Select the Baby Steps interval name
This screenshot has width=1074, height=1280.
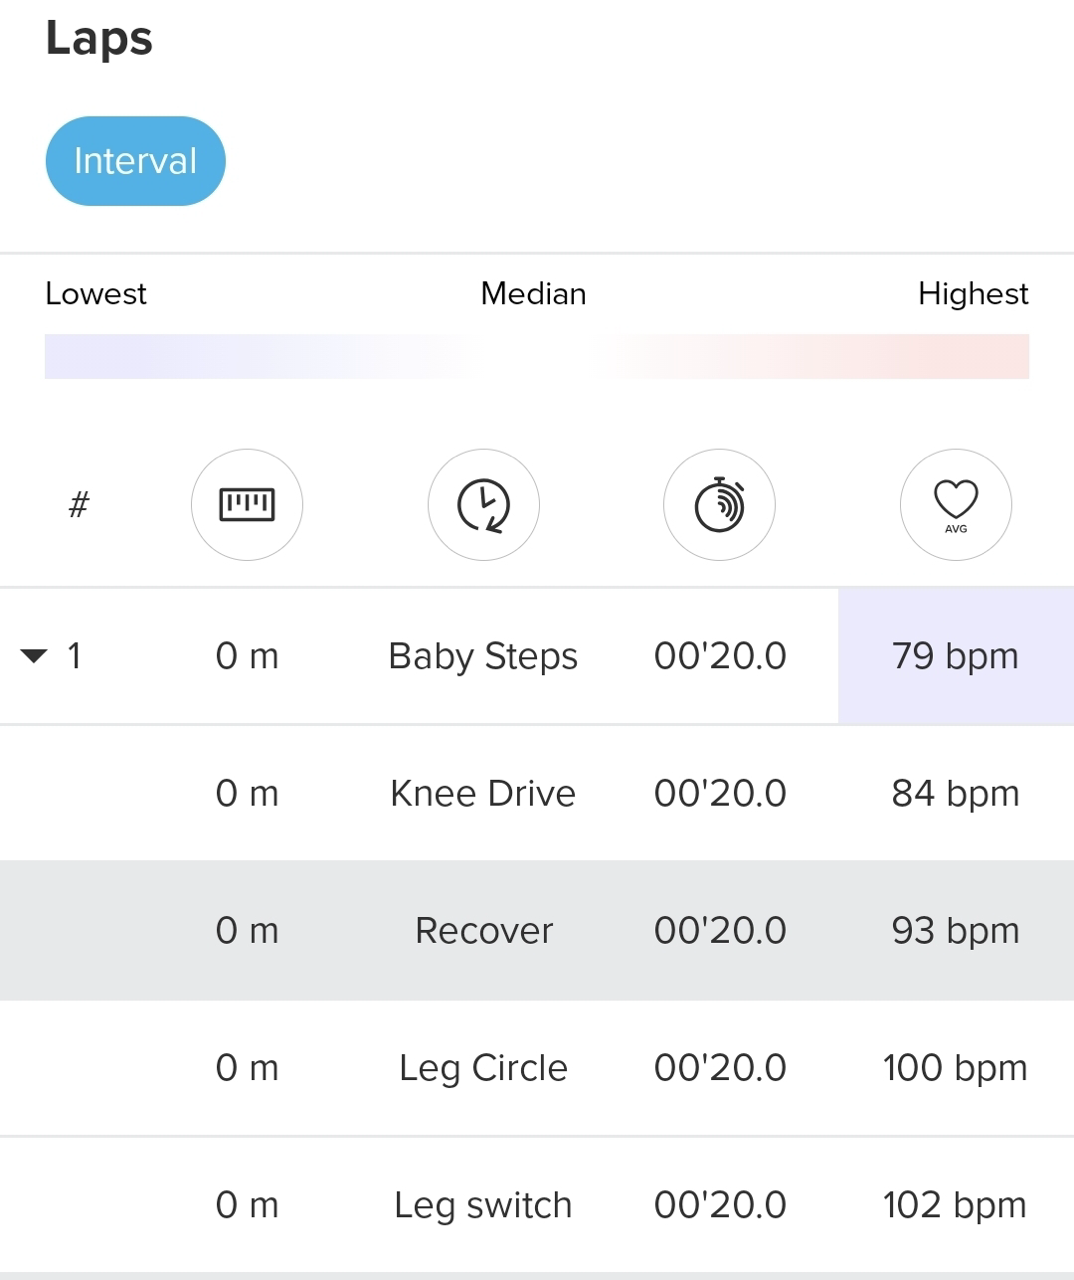(x=483, y=656)
